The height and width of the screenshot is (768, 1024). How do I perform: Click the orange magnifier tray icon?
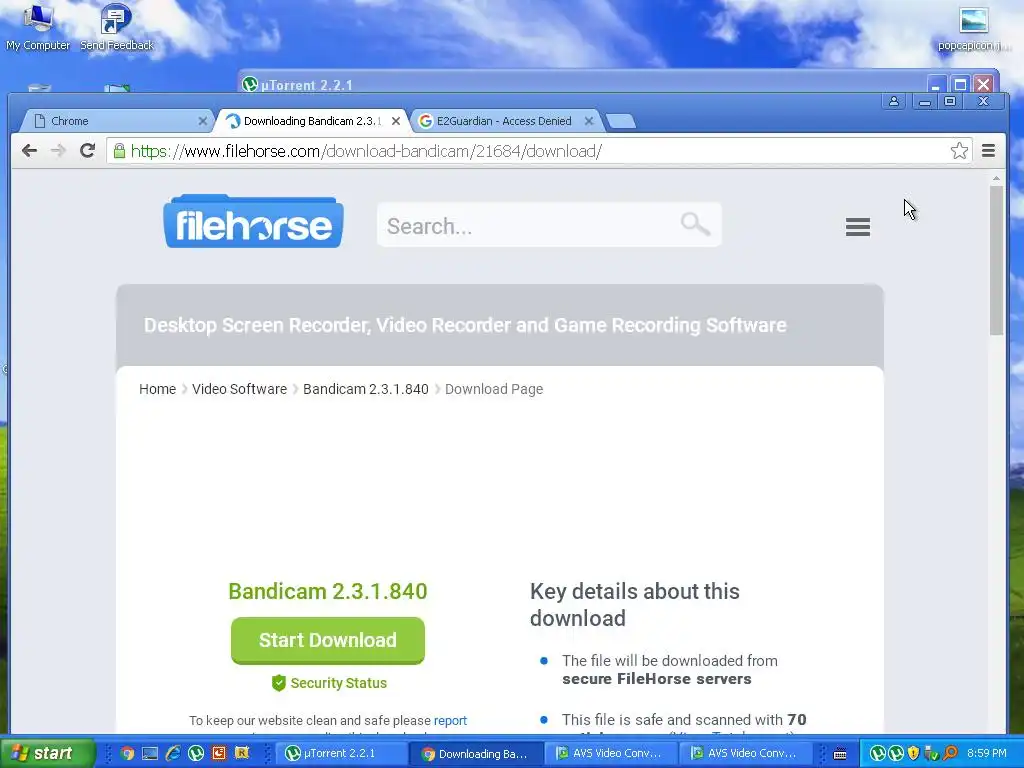[x=950, y=754]
